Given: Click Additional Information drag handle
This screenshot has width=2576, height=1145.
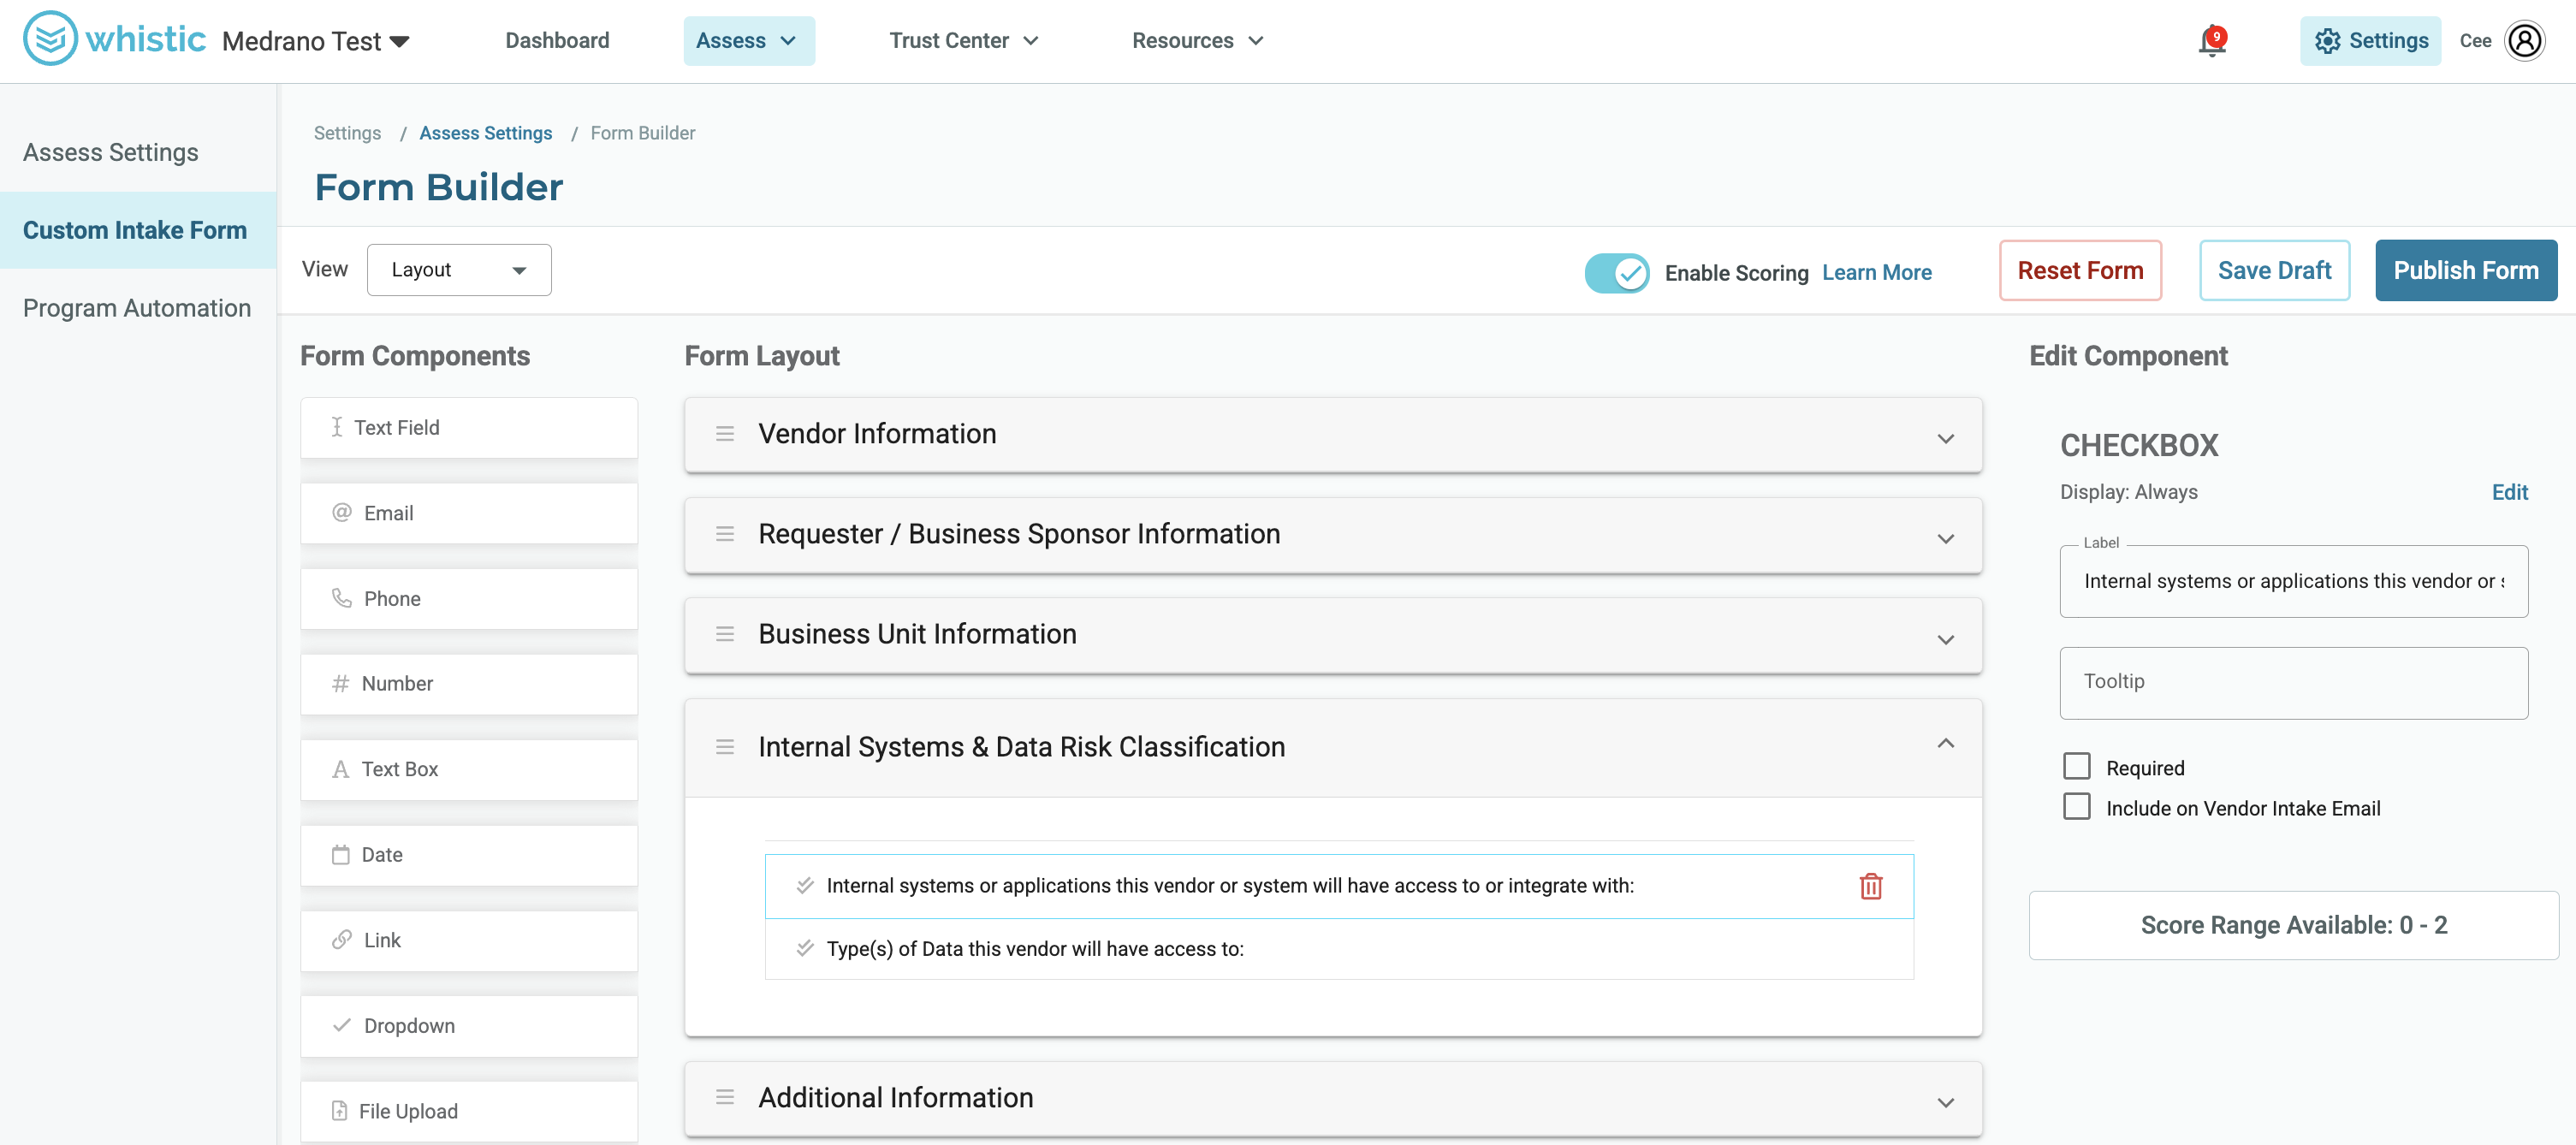Looking at the screenshot, I should coord(725,1097).
